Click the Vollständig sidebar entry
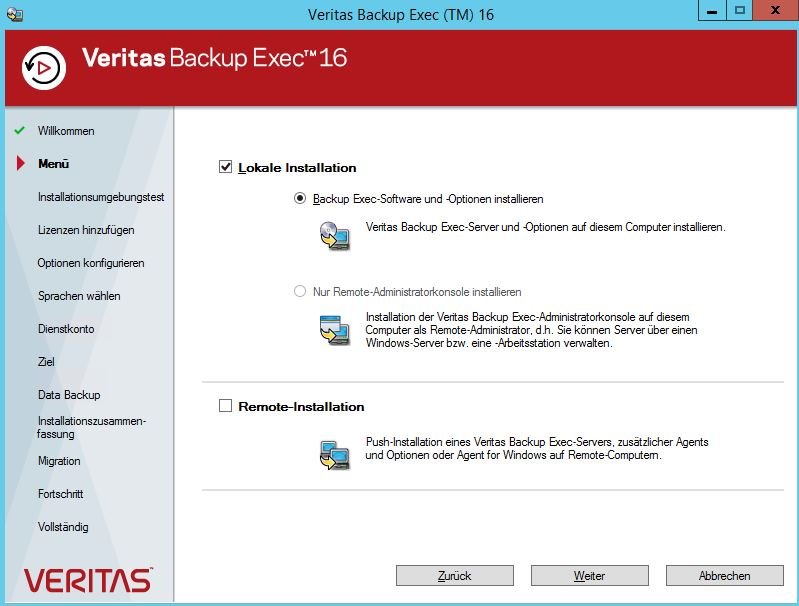Image resolution: width=799 pixels, height=606 pixels. click(63, 527)
